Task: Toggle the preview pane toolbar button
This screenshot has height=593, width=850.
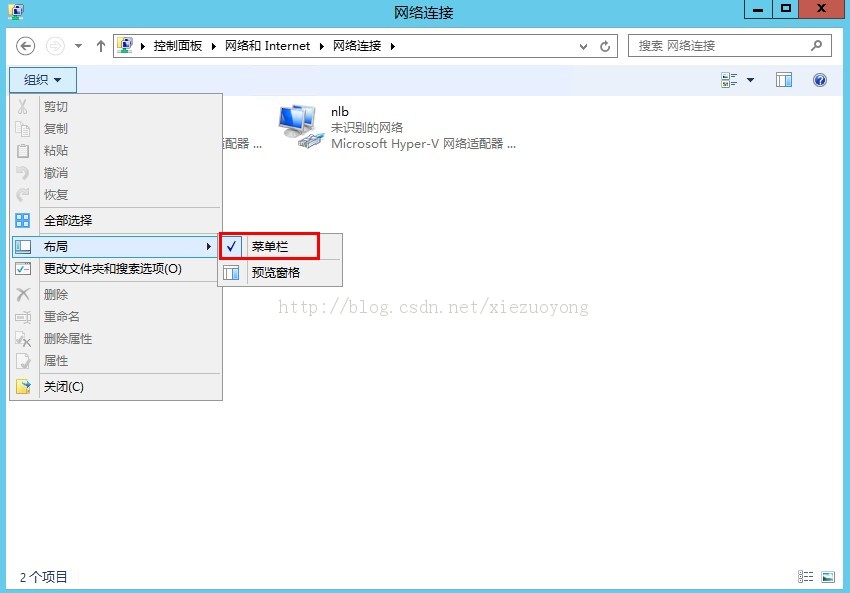Action: pyautogui.click(x=784, y=80)
